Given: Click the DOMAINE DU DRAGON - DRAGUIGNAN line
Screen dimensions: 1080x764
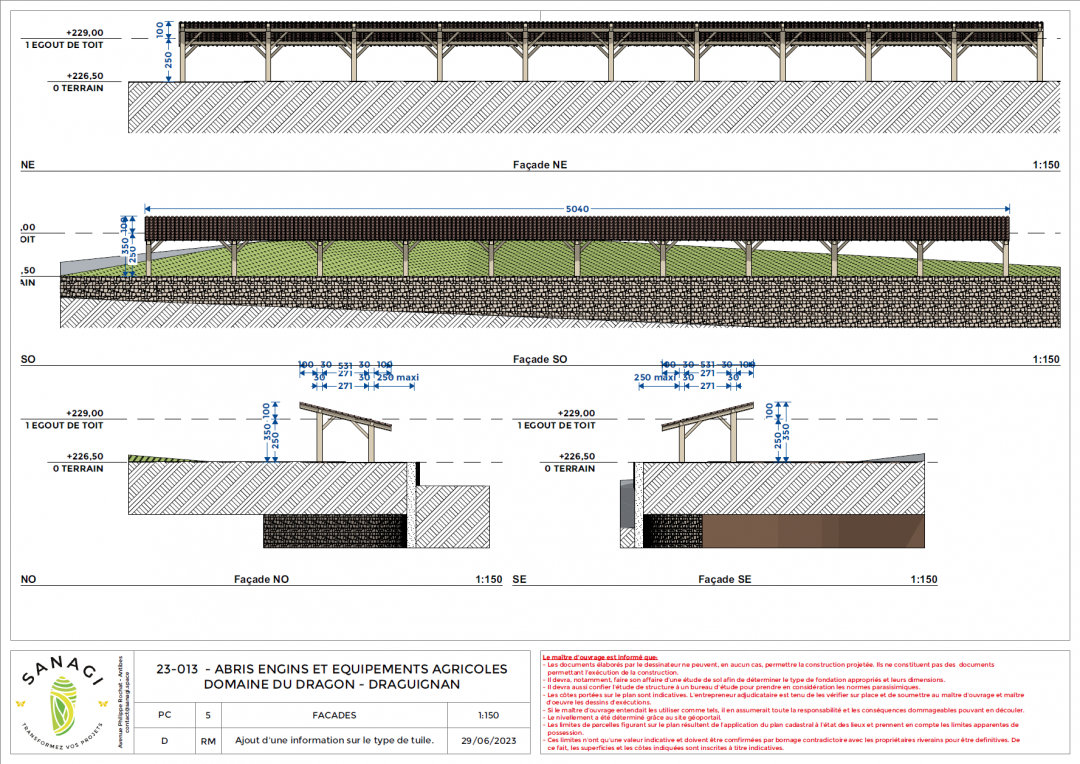Looking at the screenshot, I should tap(332, 685).
